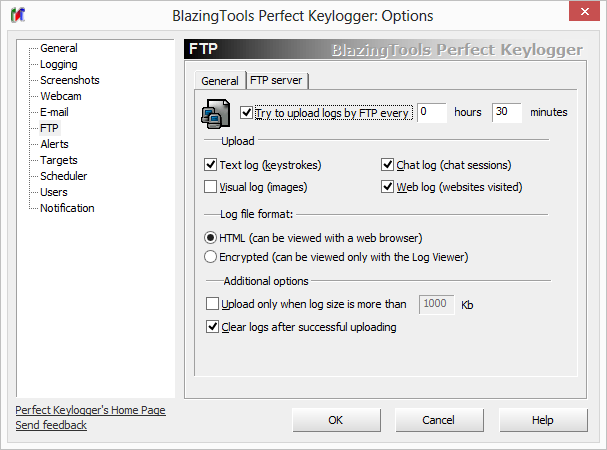The image size is (607, 450).
Task: Click the Cancel button
Action: click(x=438, y=420)
